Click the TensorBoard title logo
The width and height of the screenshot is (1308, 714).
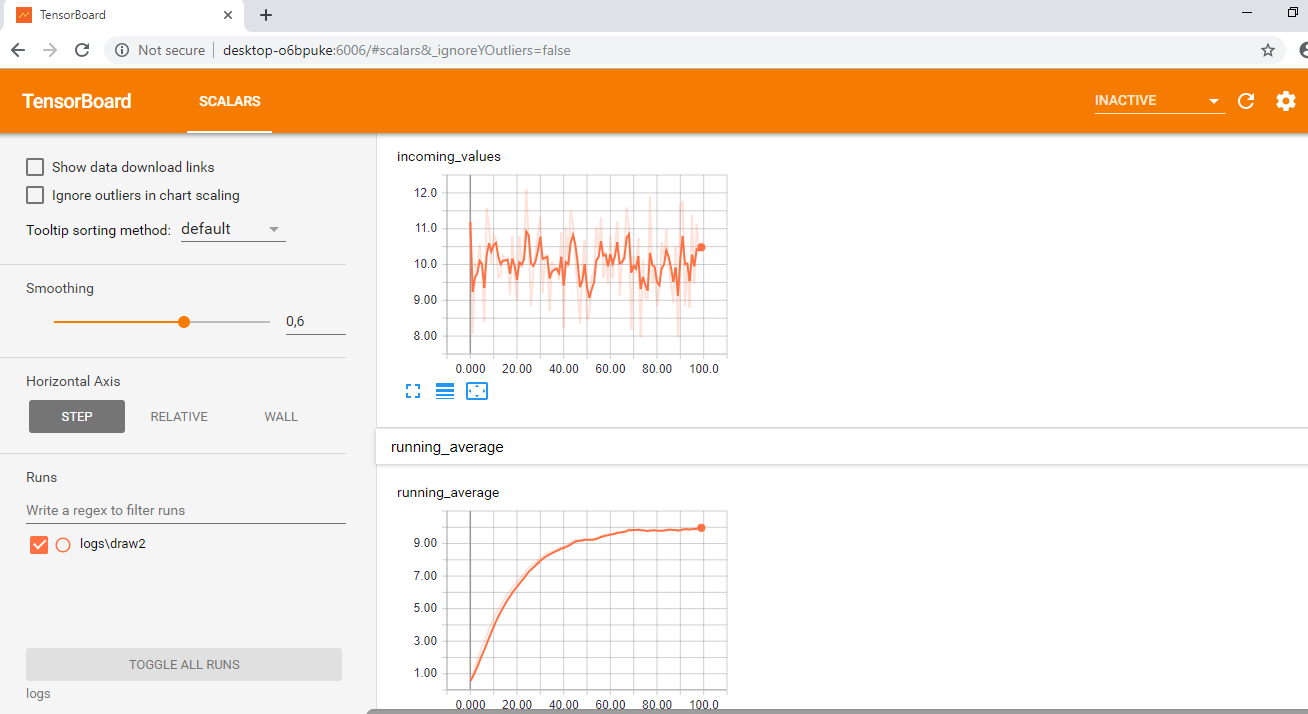(77, 101)
